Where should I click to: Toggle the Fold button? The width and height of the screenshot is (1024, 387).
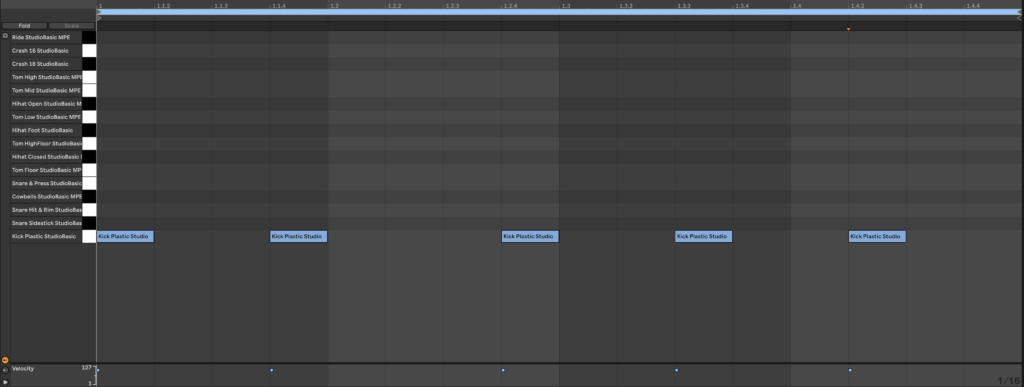(x=24, y=26)
